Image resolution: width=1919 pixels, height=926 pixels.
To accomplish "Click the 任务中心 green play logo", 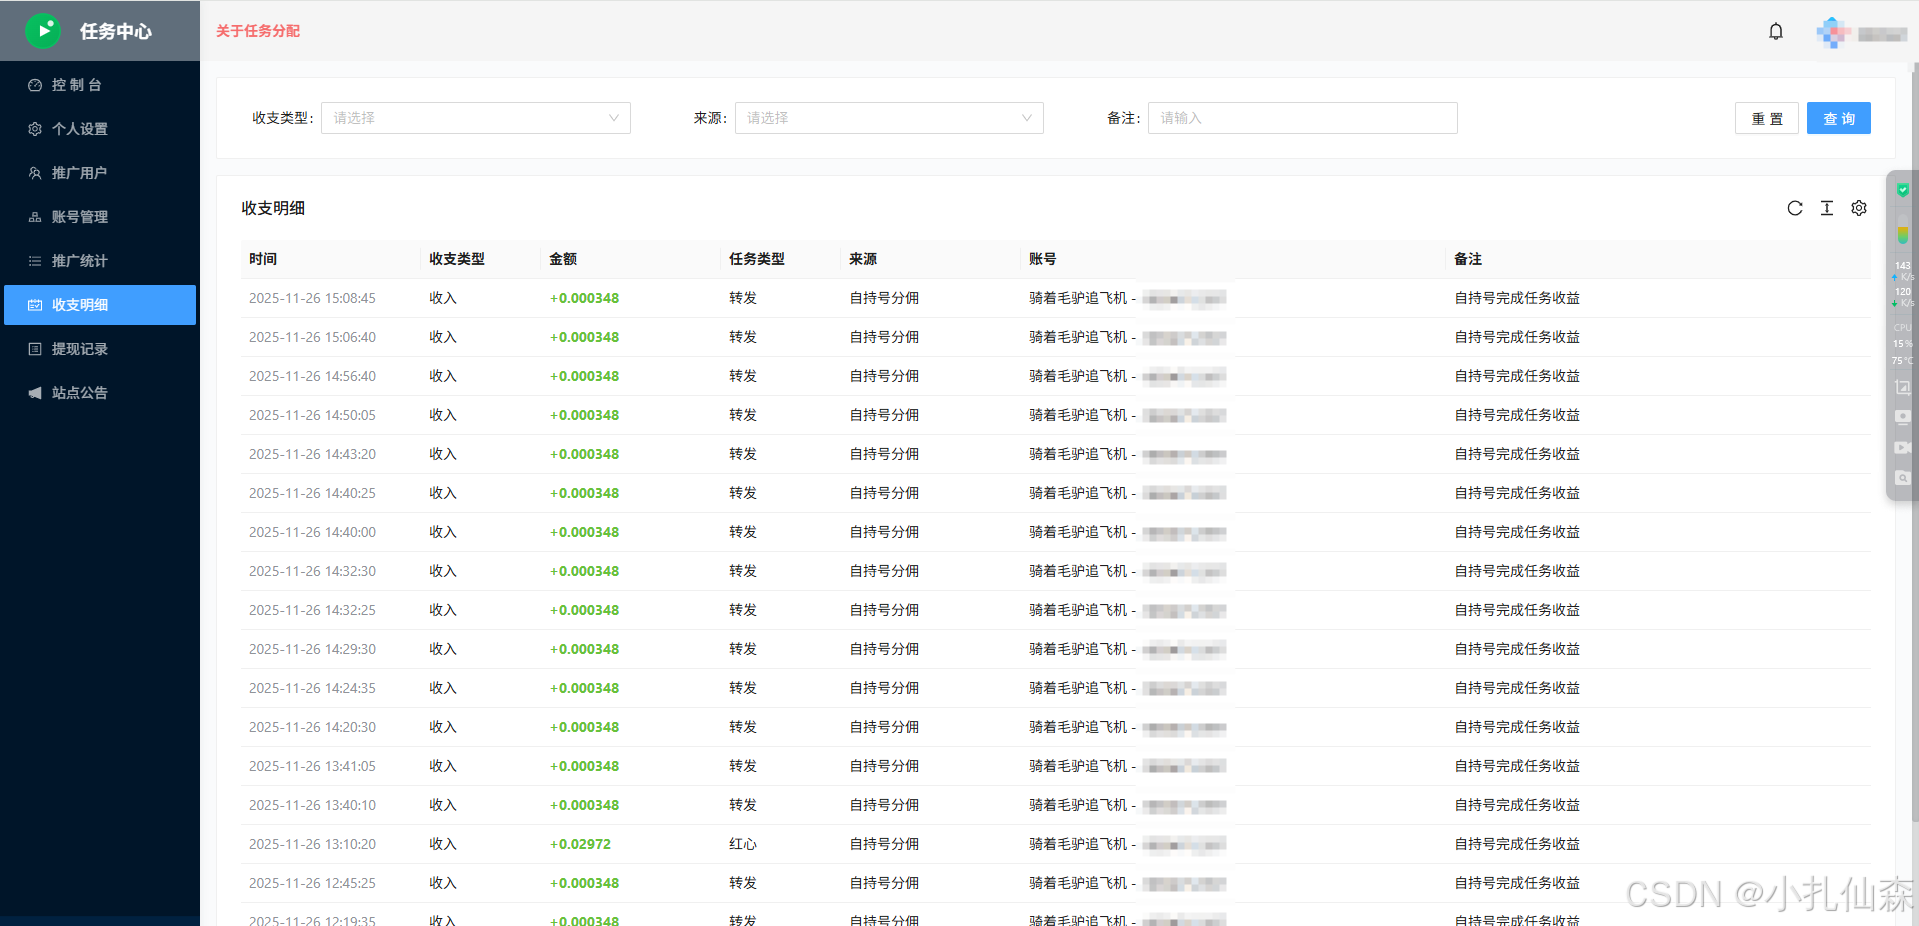I will pos(43,31).
